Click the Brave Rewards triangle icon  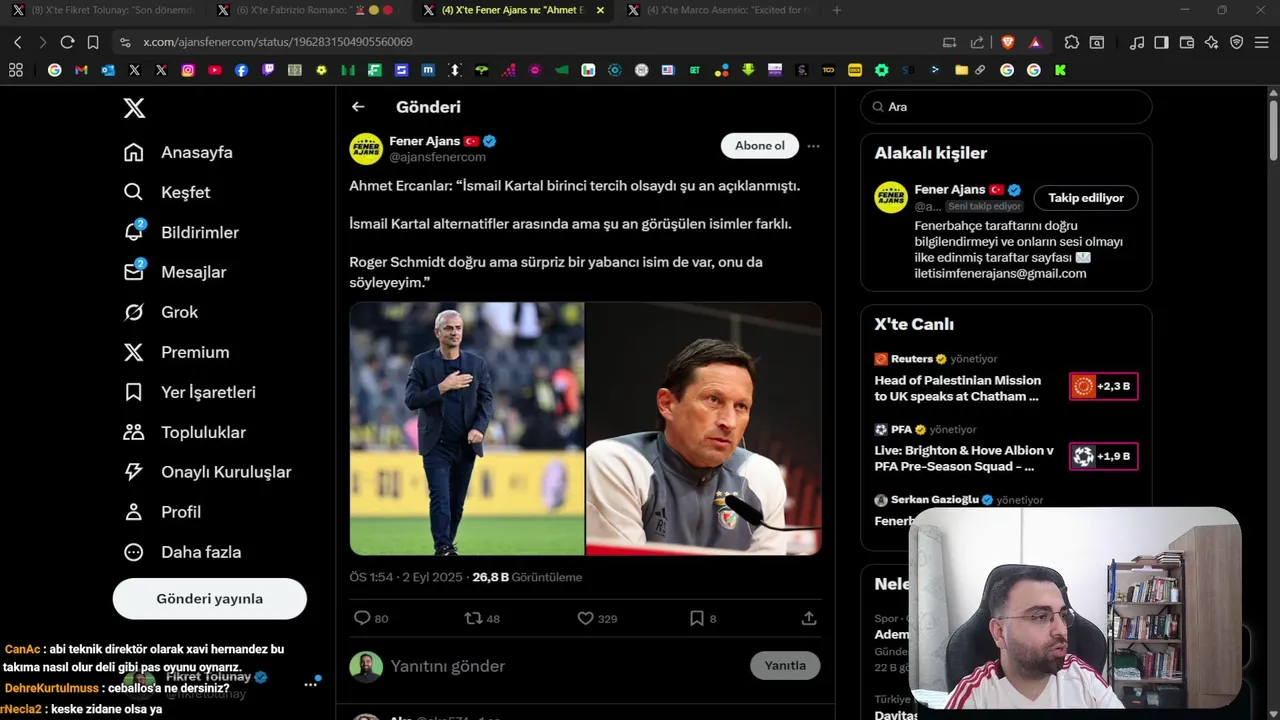click(x=1035, y=42)
